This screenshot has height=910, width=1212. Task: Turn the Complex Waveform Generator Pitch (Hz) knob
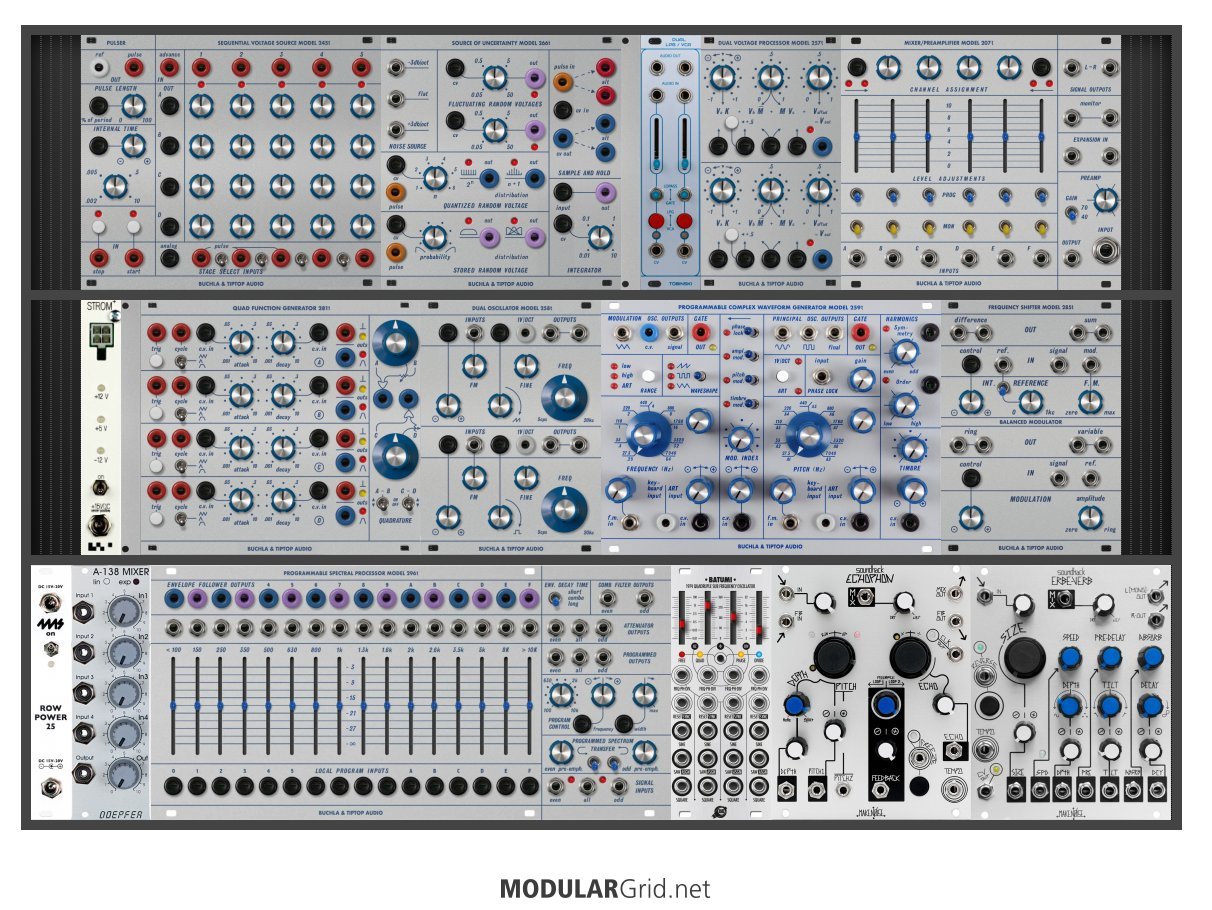click(x=808, y=436)
